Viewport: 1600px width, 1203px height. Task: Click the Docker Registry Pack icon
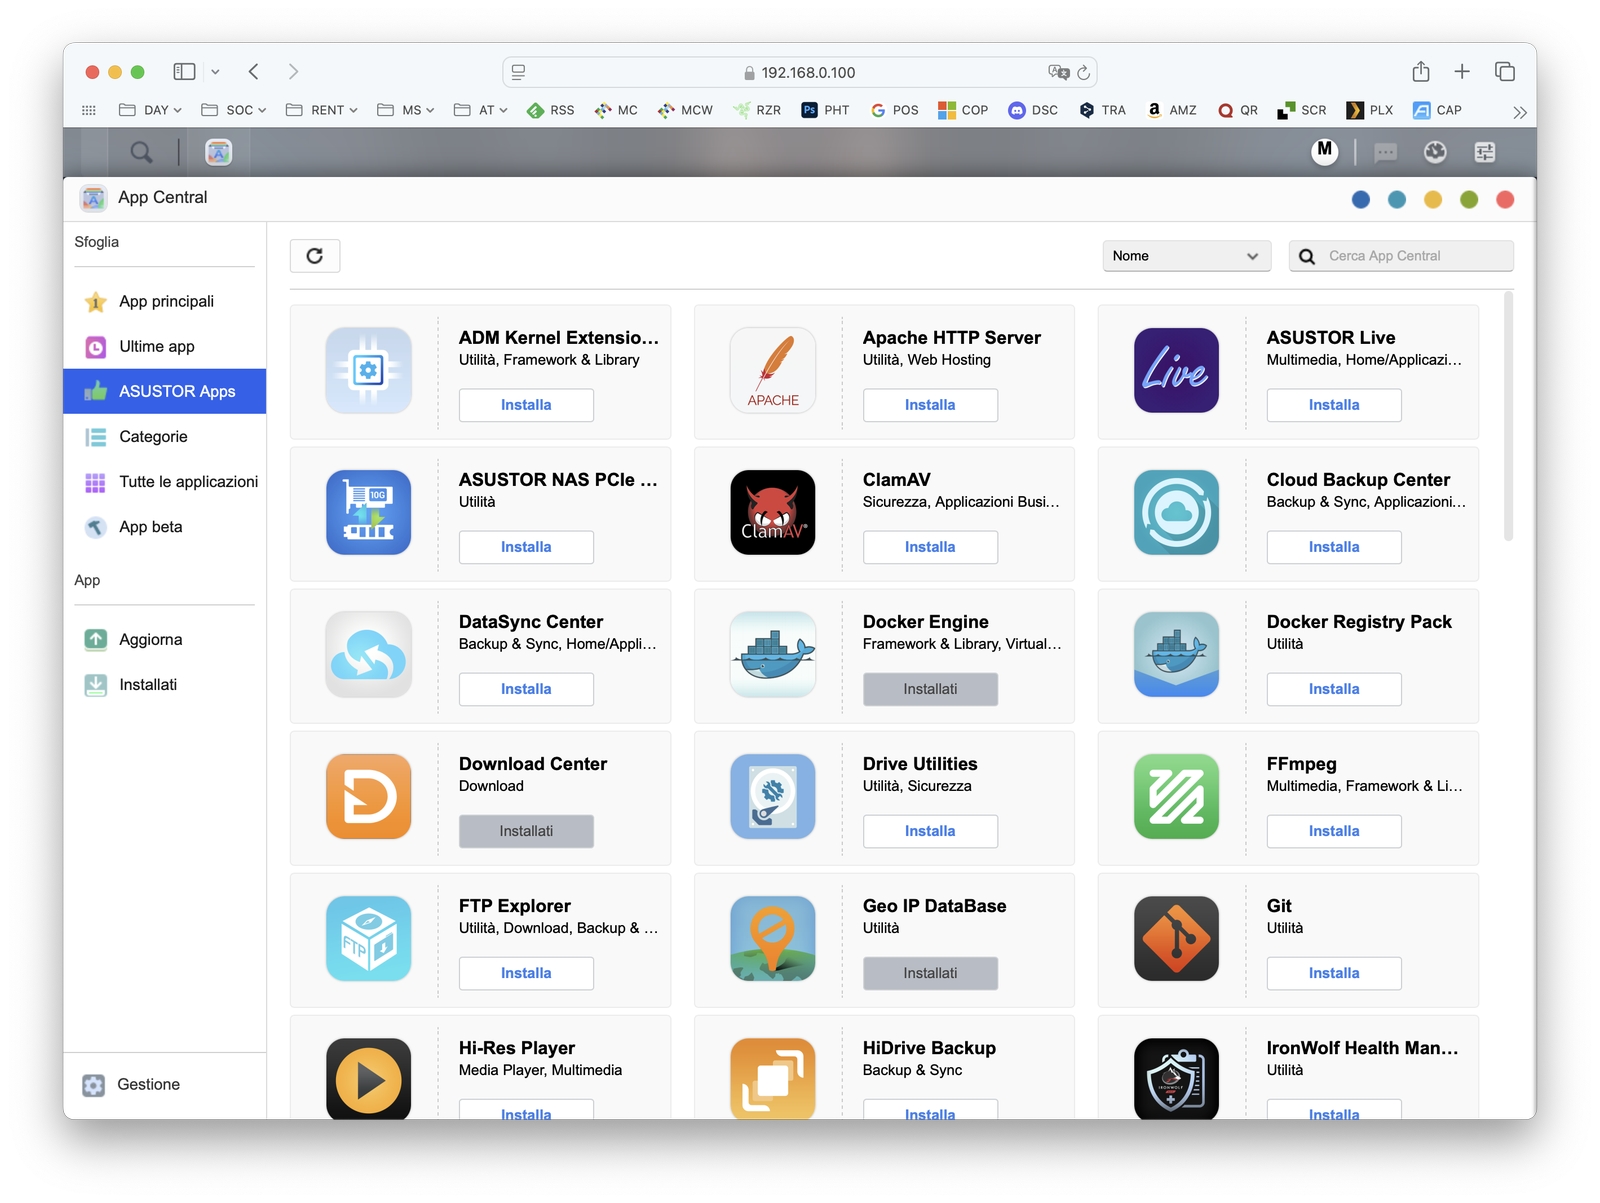click(1177, 655)
